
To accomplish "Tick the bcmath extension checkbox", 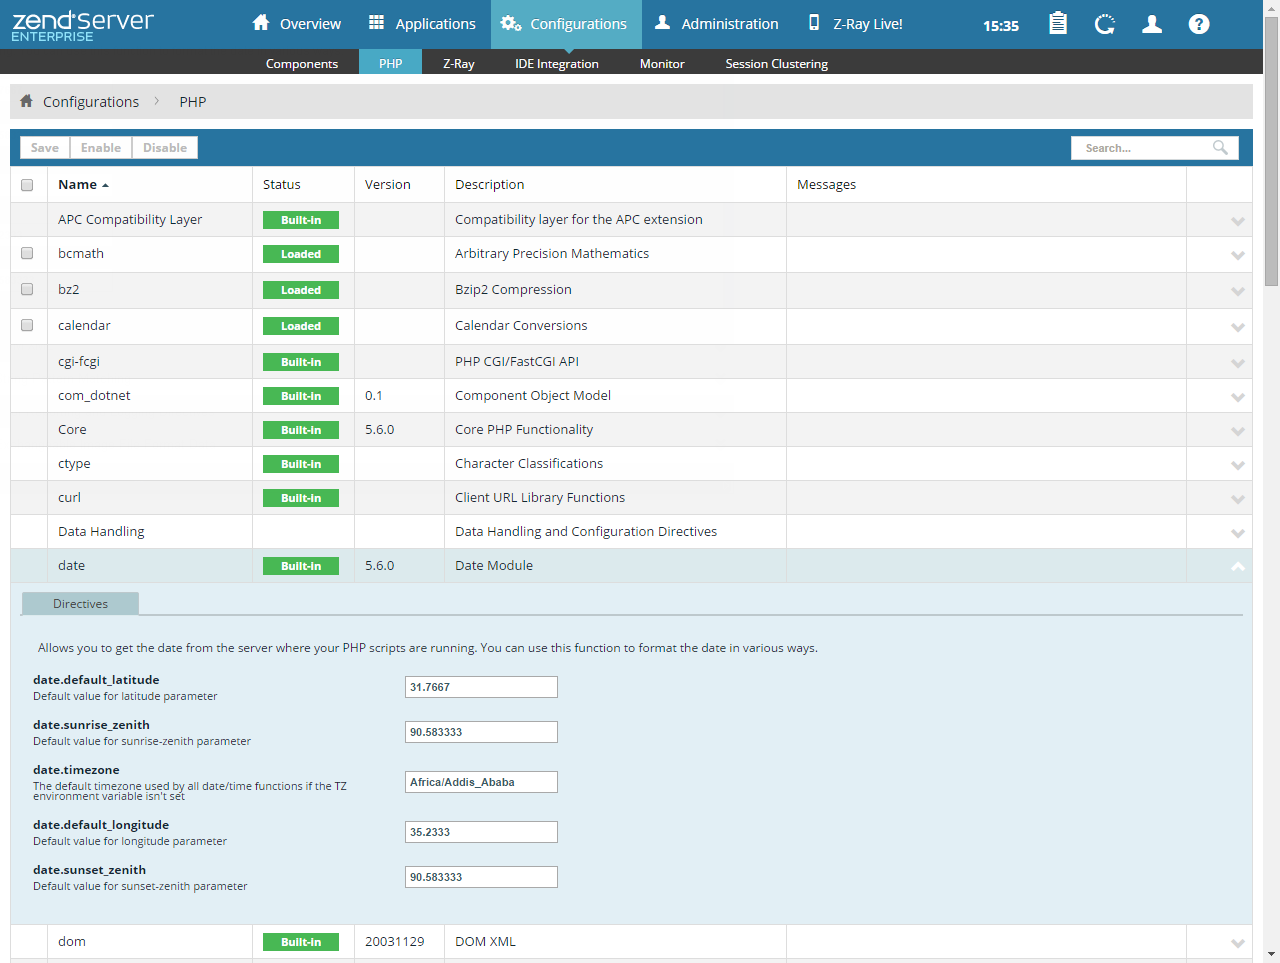I will click(27, 254).
